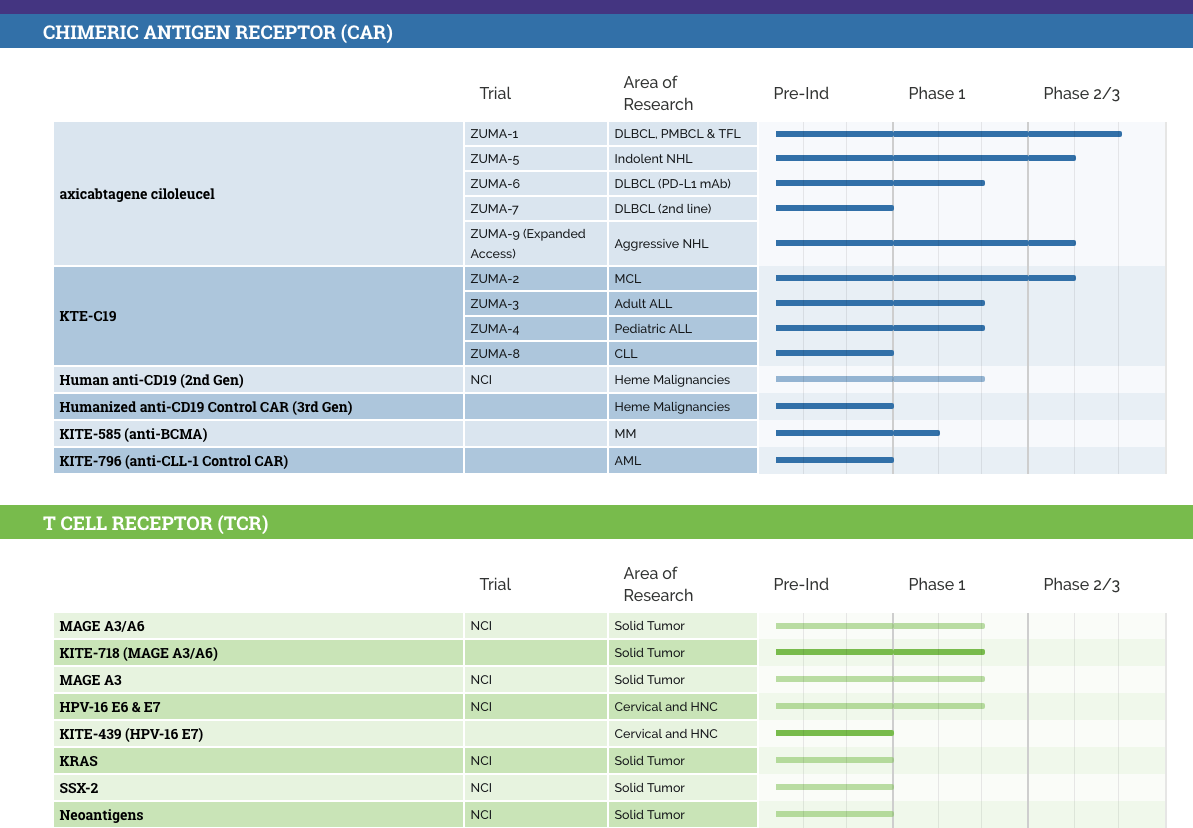Click the MM research area cell
The height and width of the screenshot is (828, 1193).
(682, 434)
